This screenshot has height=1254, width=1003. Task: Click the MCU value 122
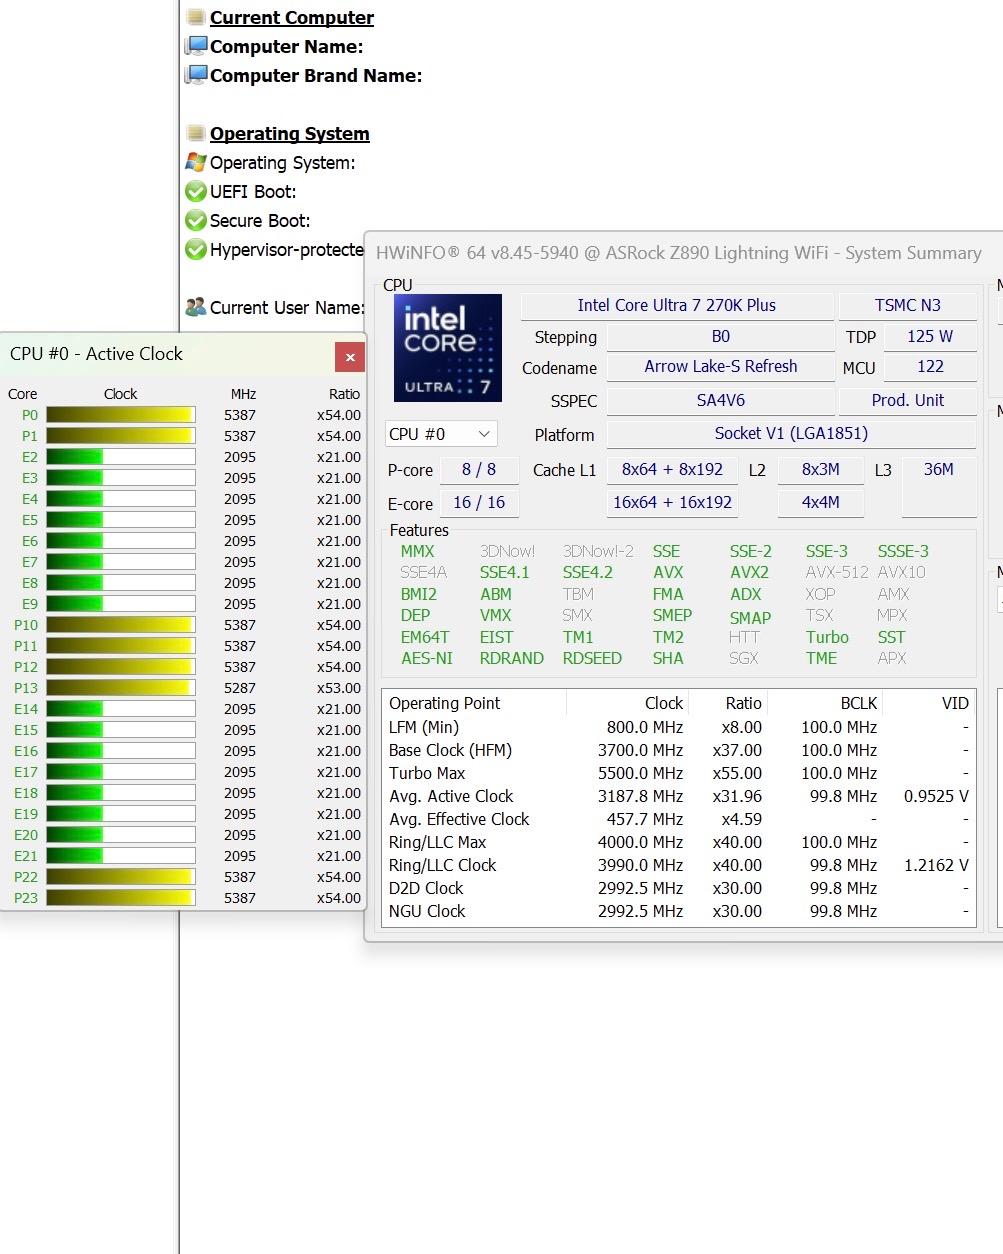[x=930, y=367]
